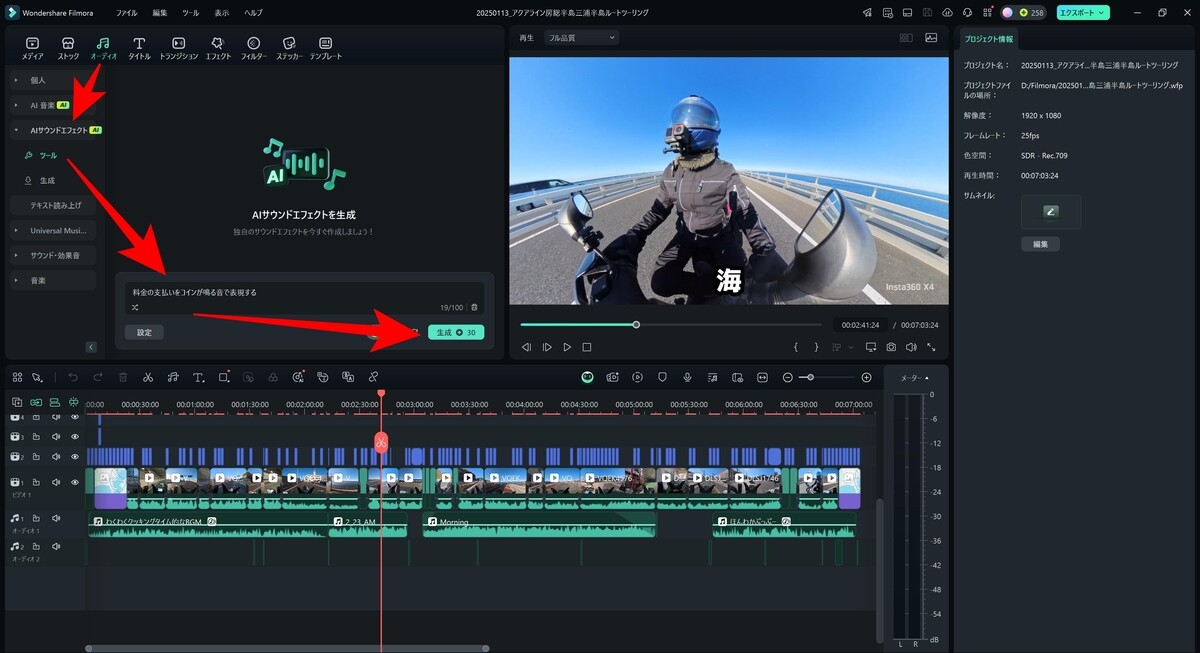Select the プロジェクト情報 tab
Viewport: 1200px width, 653px height.
coord(988,39)
